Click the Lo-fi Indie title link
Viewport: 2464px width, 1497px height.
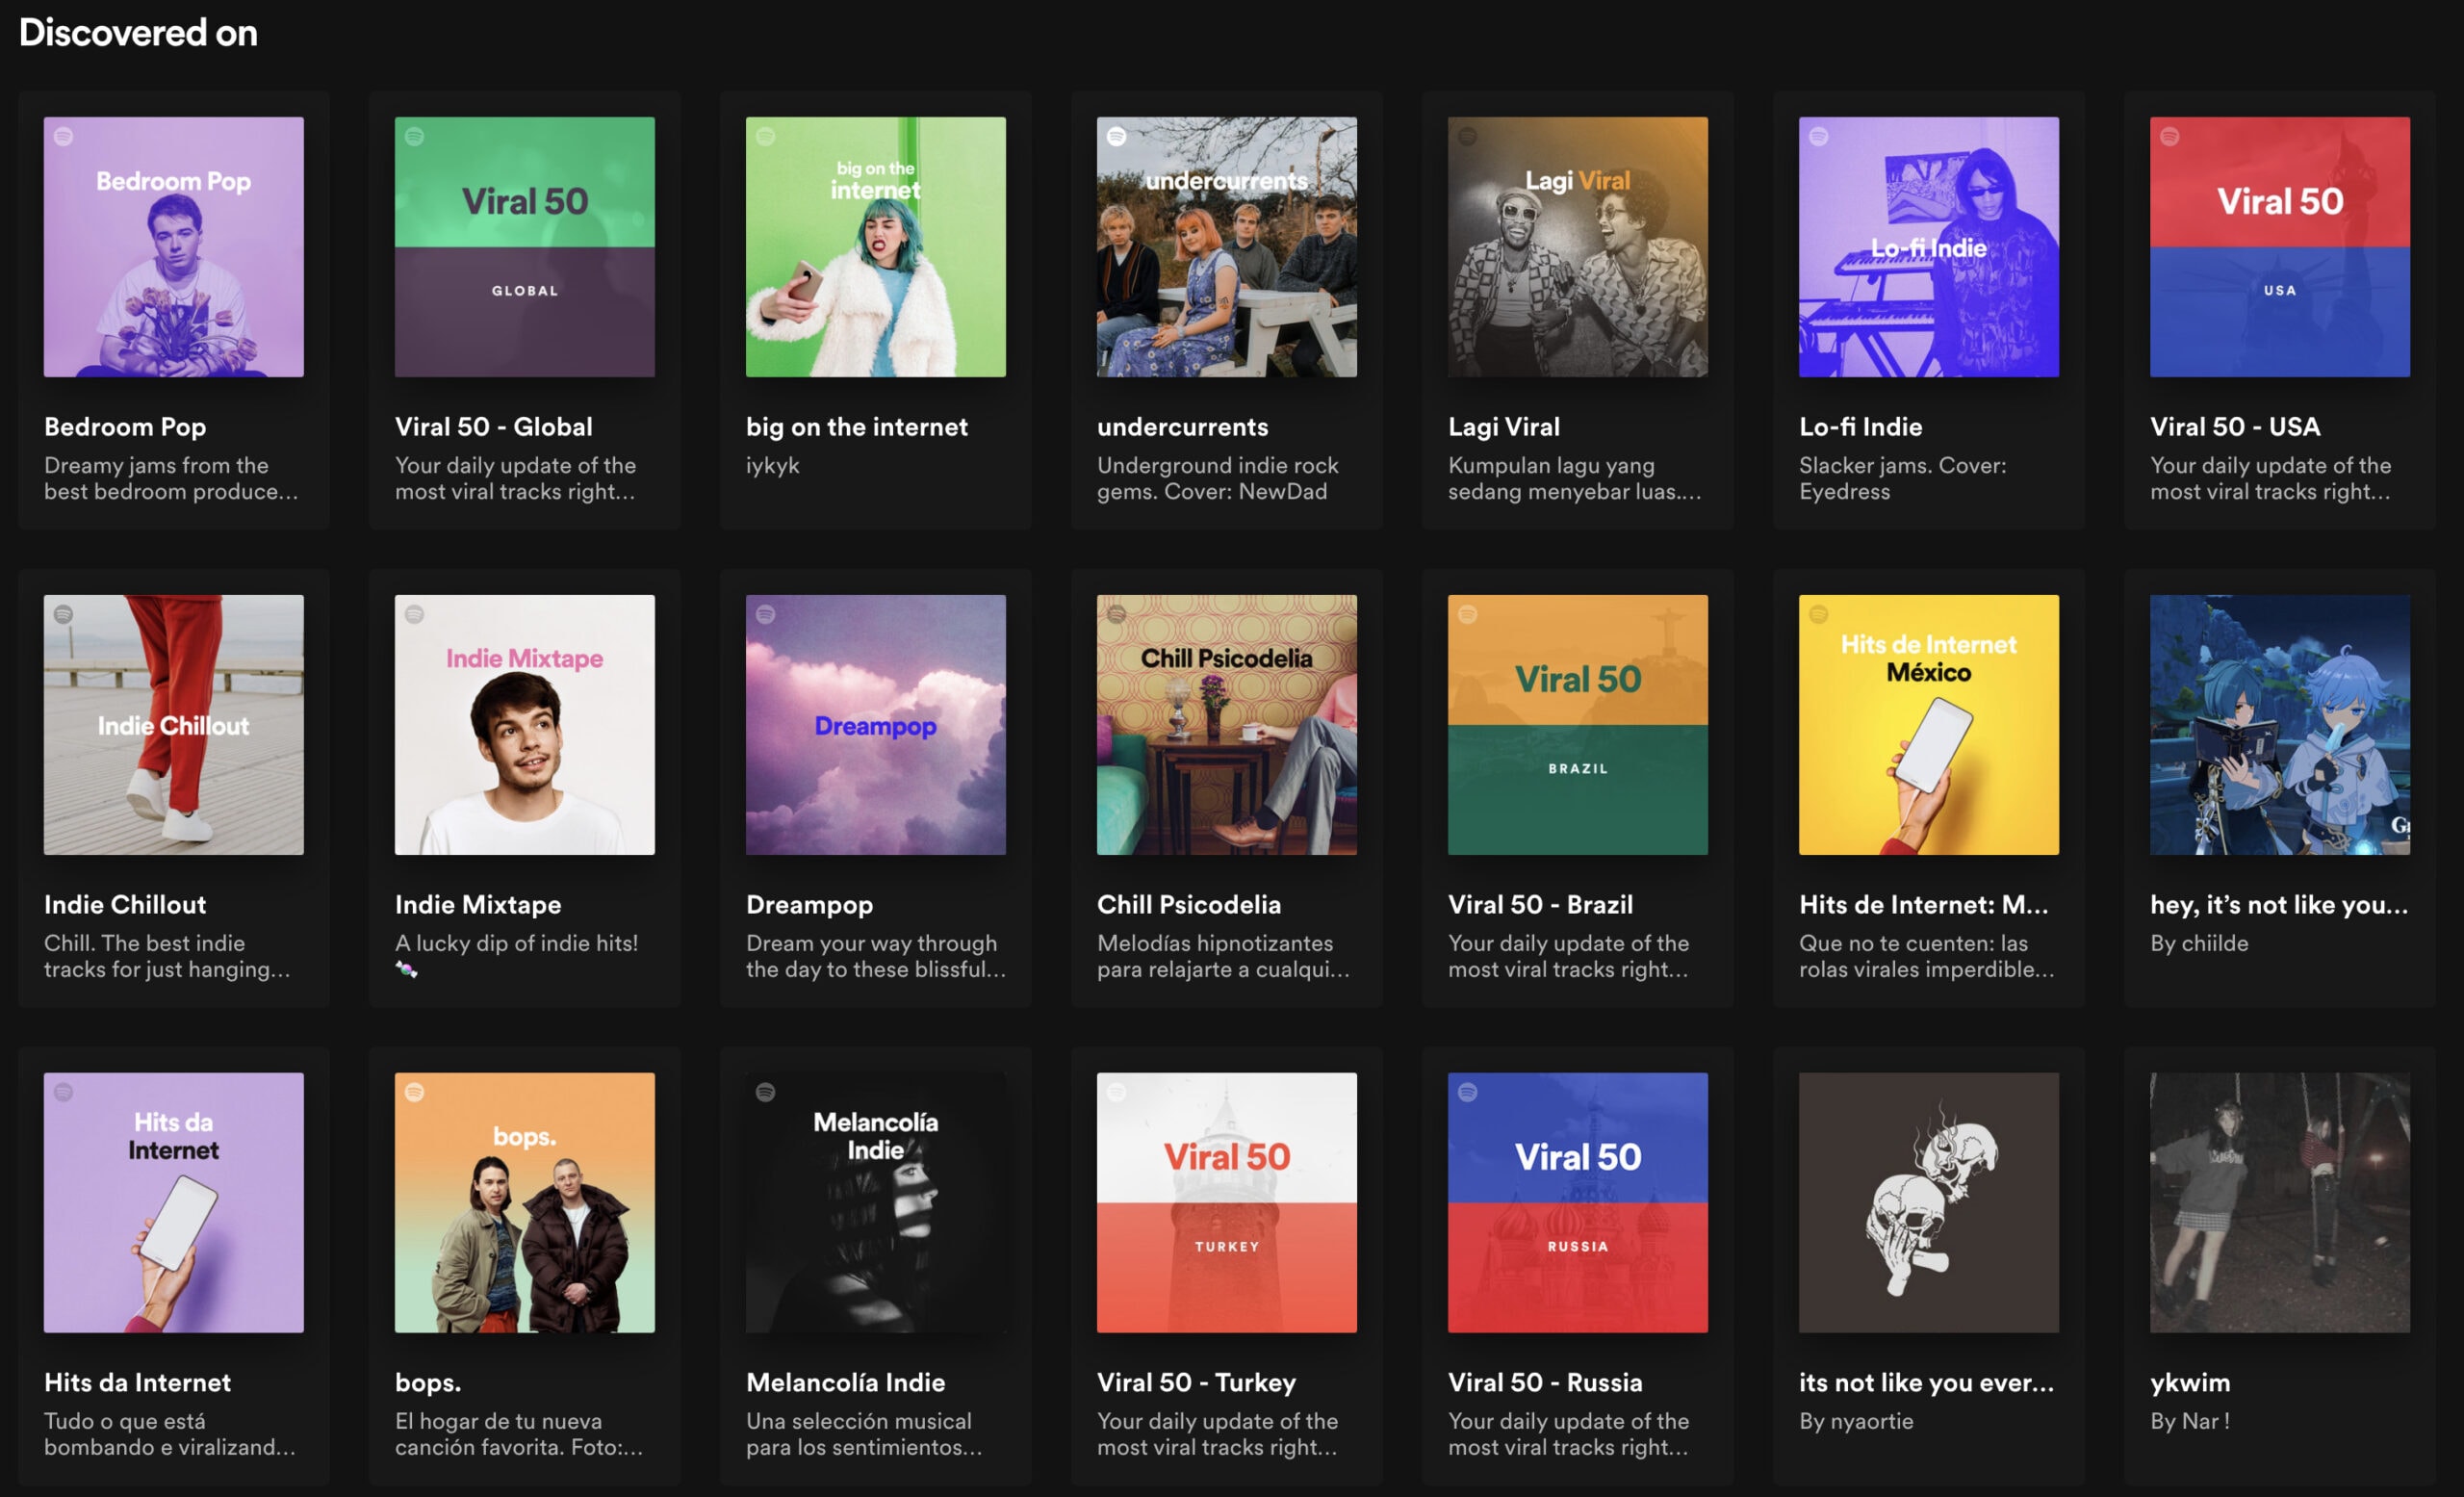(1861, 427)
